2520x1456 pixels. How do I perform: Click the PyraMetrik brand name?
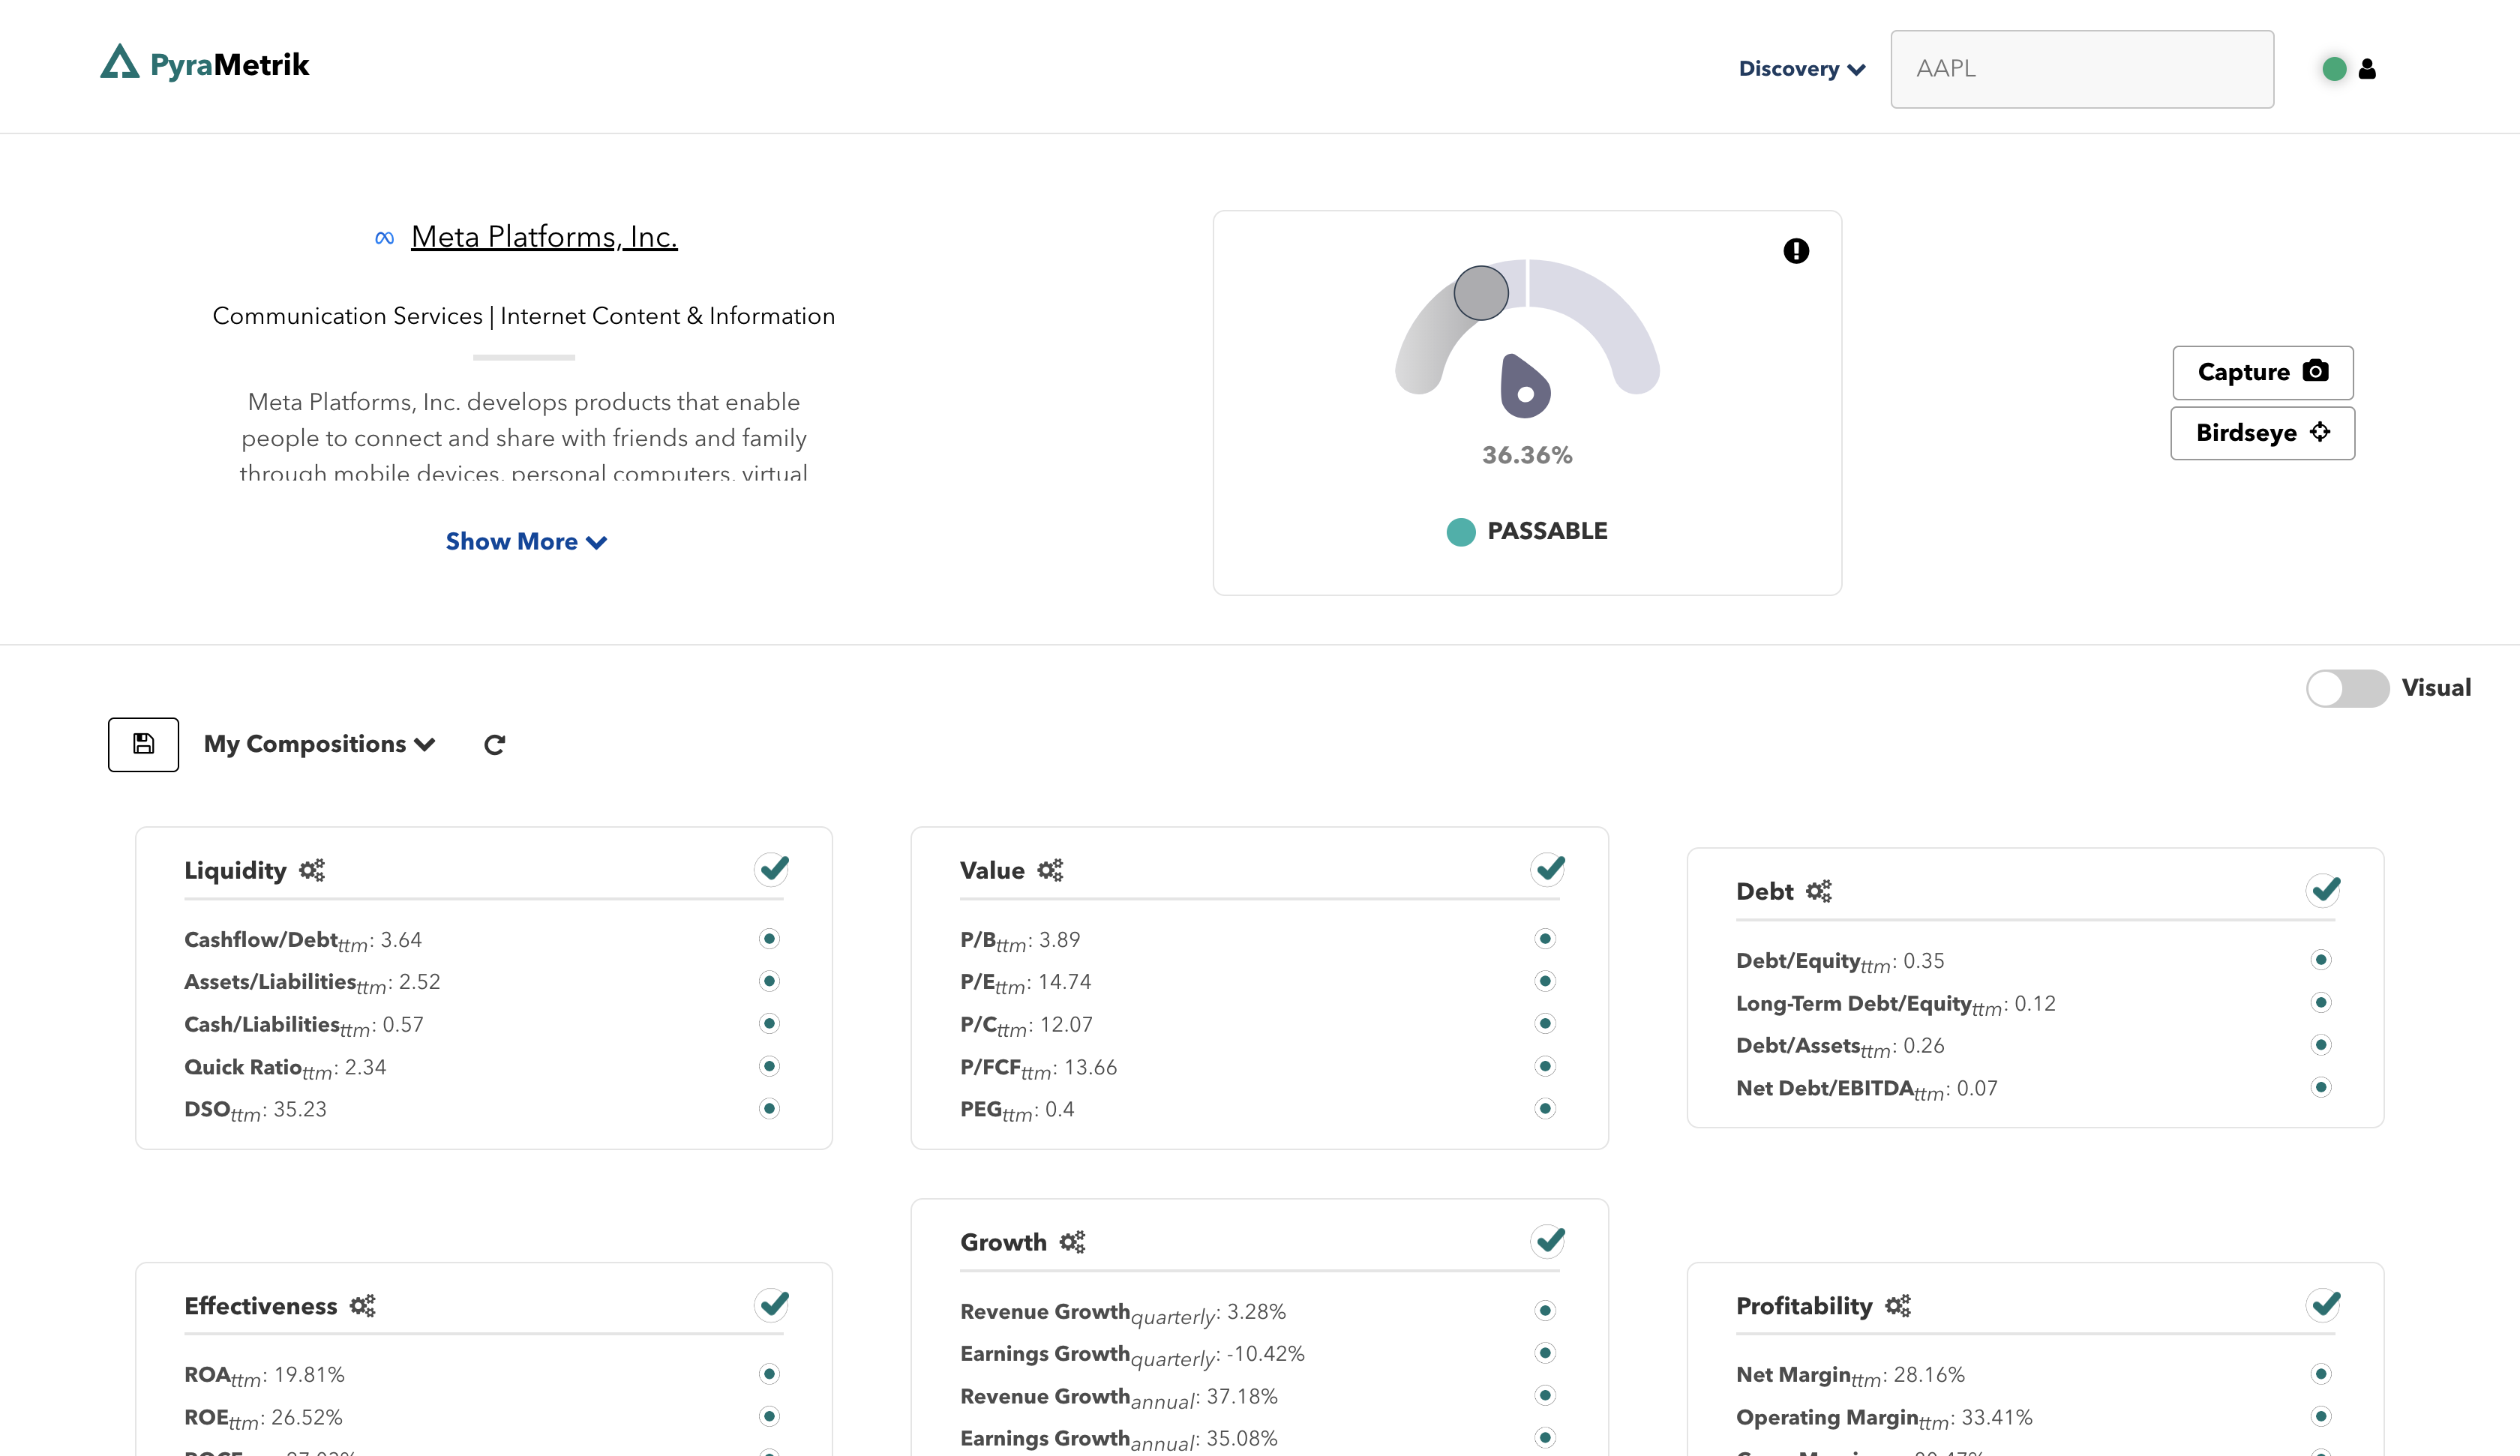(229, 65)
